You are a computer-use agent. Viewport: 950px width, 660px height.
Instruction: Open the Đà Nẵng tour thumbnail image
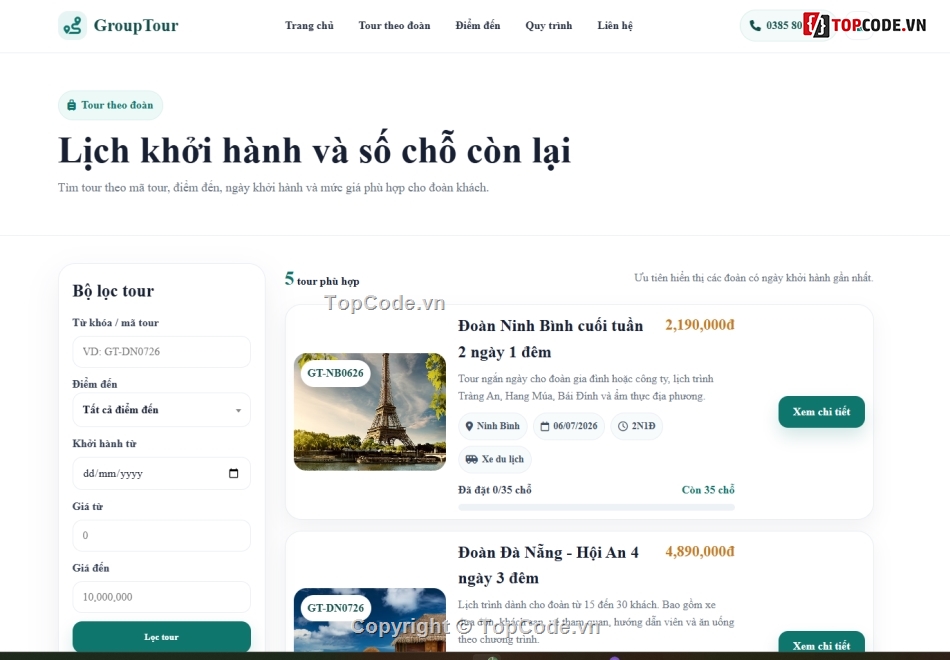click(370, 619)
